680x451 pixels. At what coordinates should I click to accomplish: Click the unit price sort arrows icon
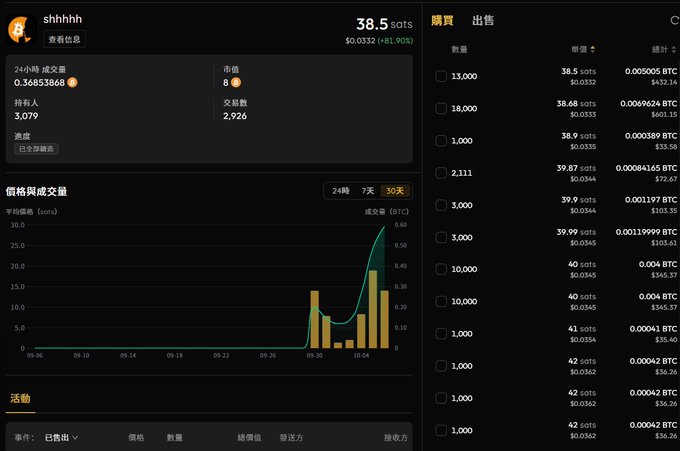(592, 49)
